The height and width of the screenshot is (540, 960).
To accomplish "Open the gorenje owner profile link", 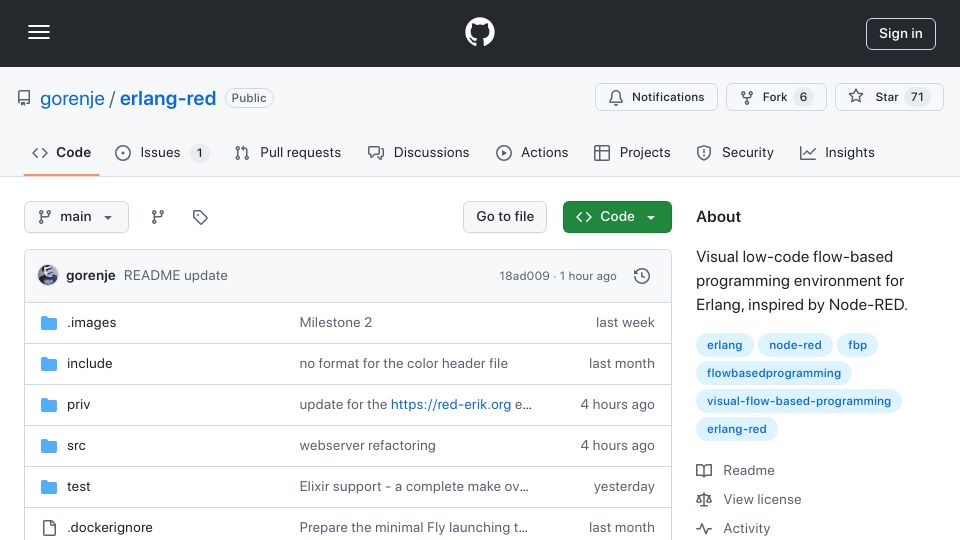I will point(72,99).
